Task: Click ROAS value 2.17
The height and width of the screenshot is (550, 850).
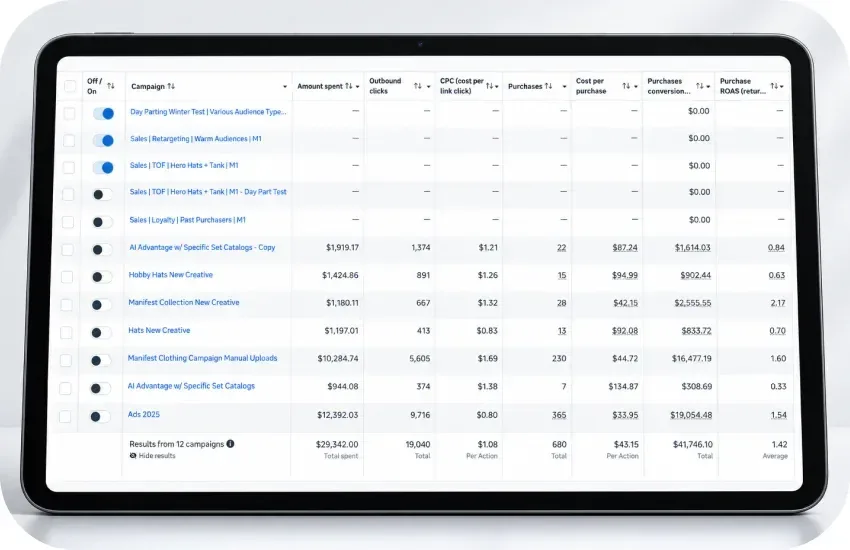Action: pos(778,303)
